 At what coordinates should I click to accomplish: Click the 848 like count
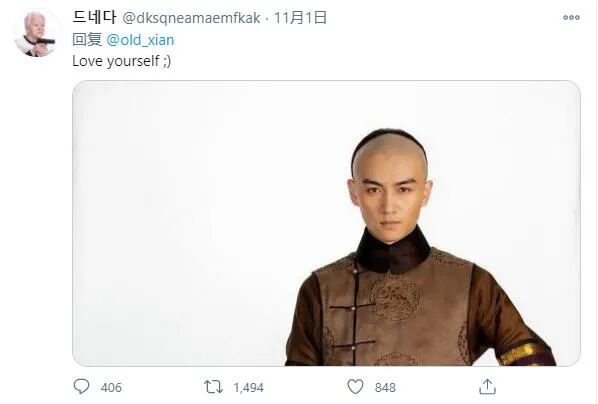tap(385, 388)
